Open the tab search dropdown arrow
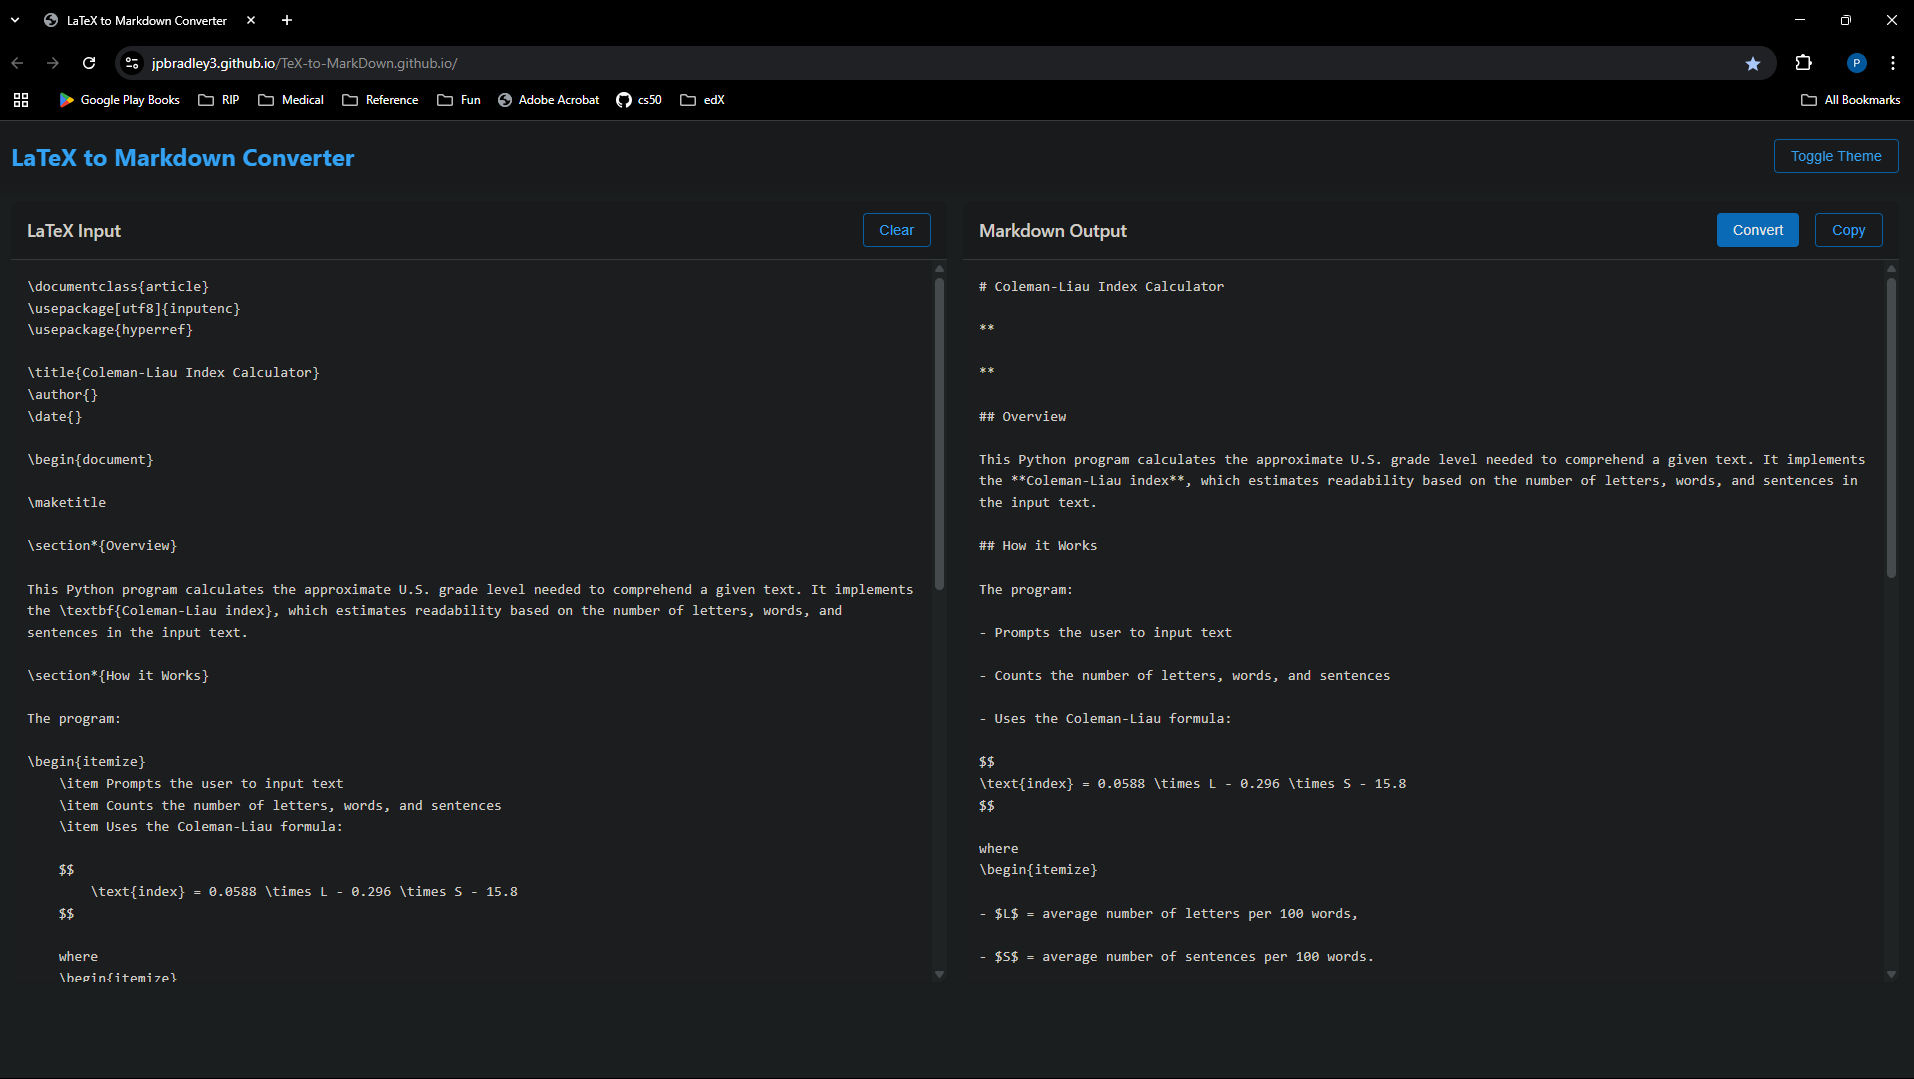 [15, 20]
